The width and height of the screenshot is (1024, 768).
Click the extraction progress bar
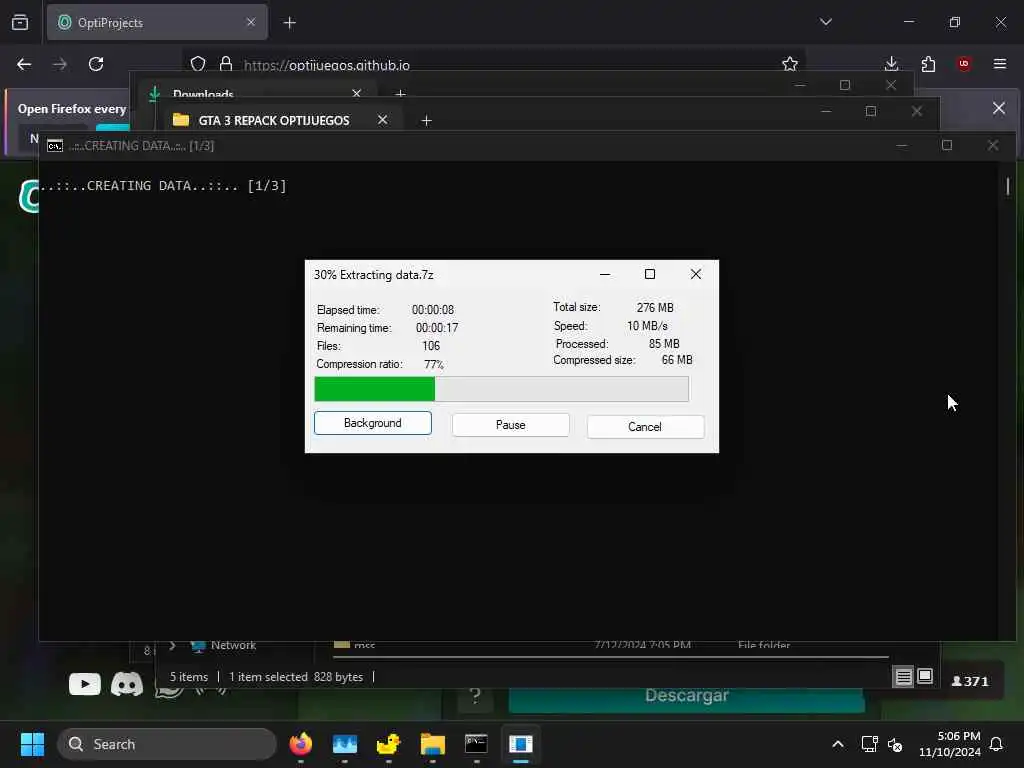click(501, 389)
